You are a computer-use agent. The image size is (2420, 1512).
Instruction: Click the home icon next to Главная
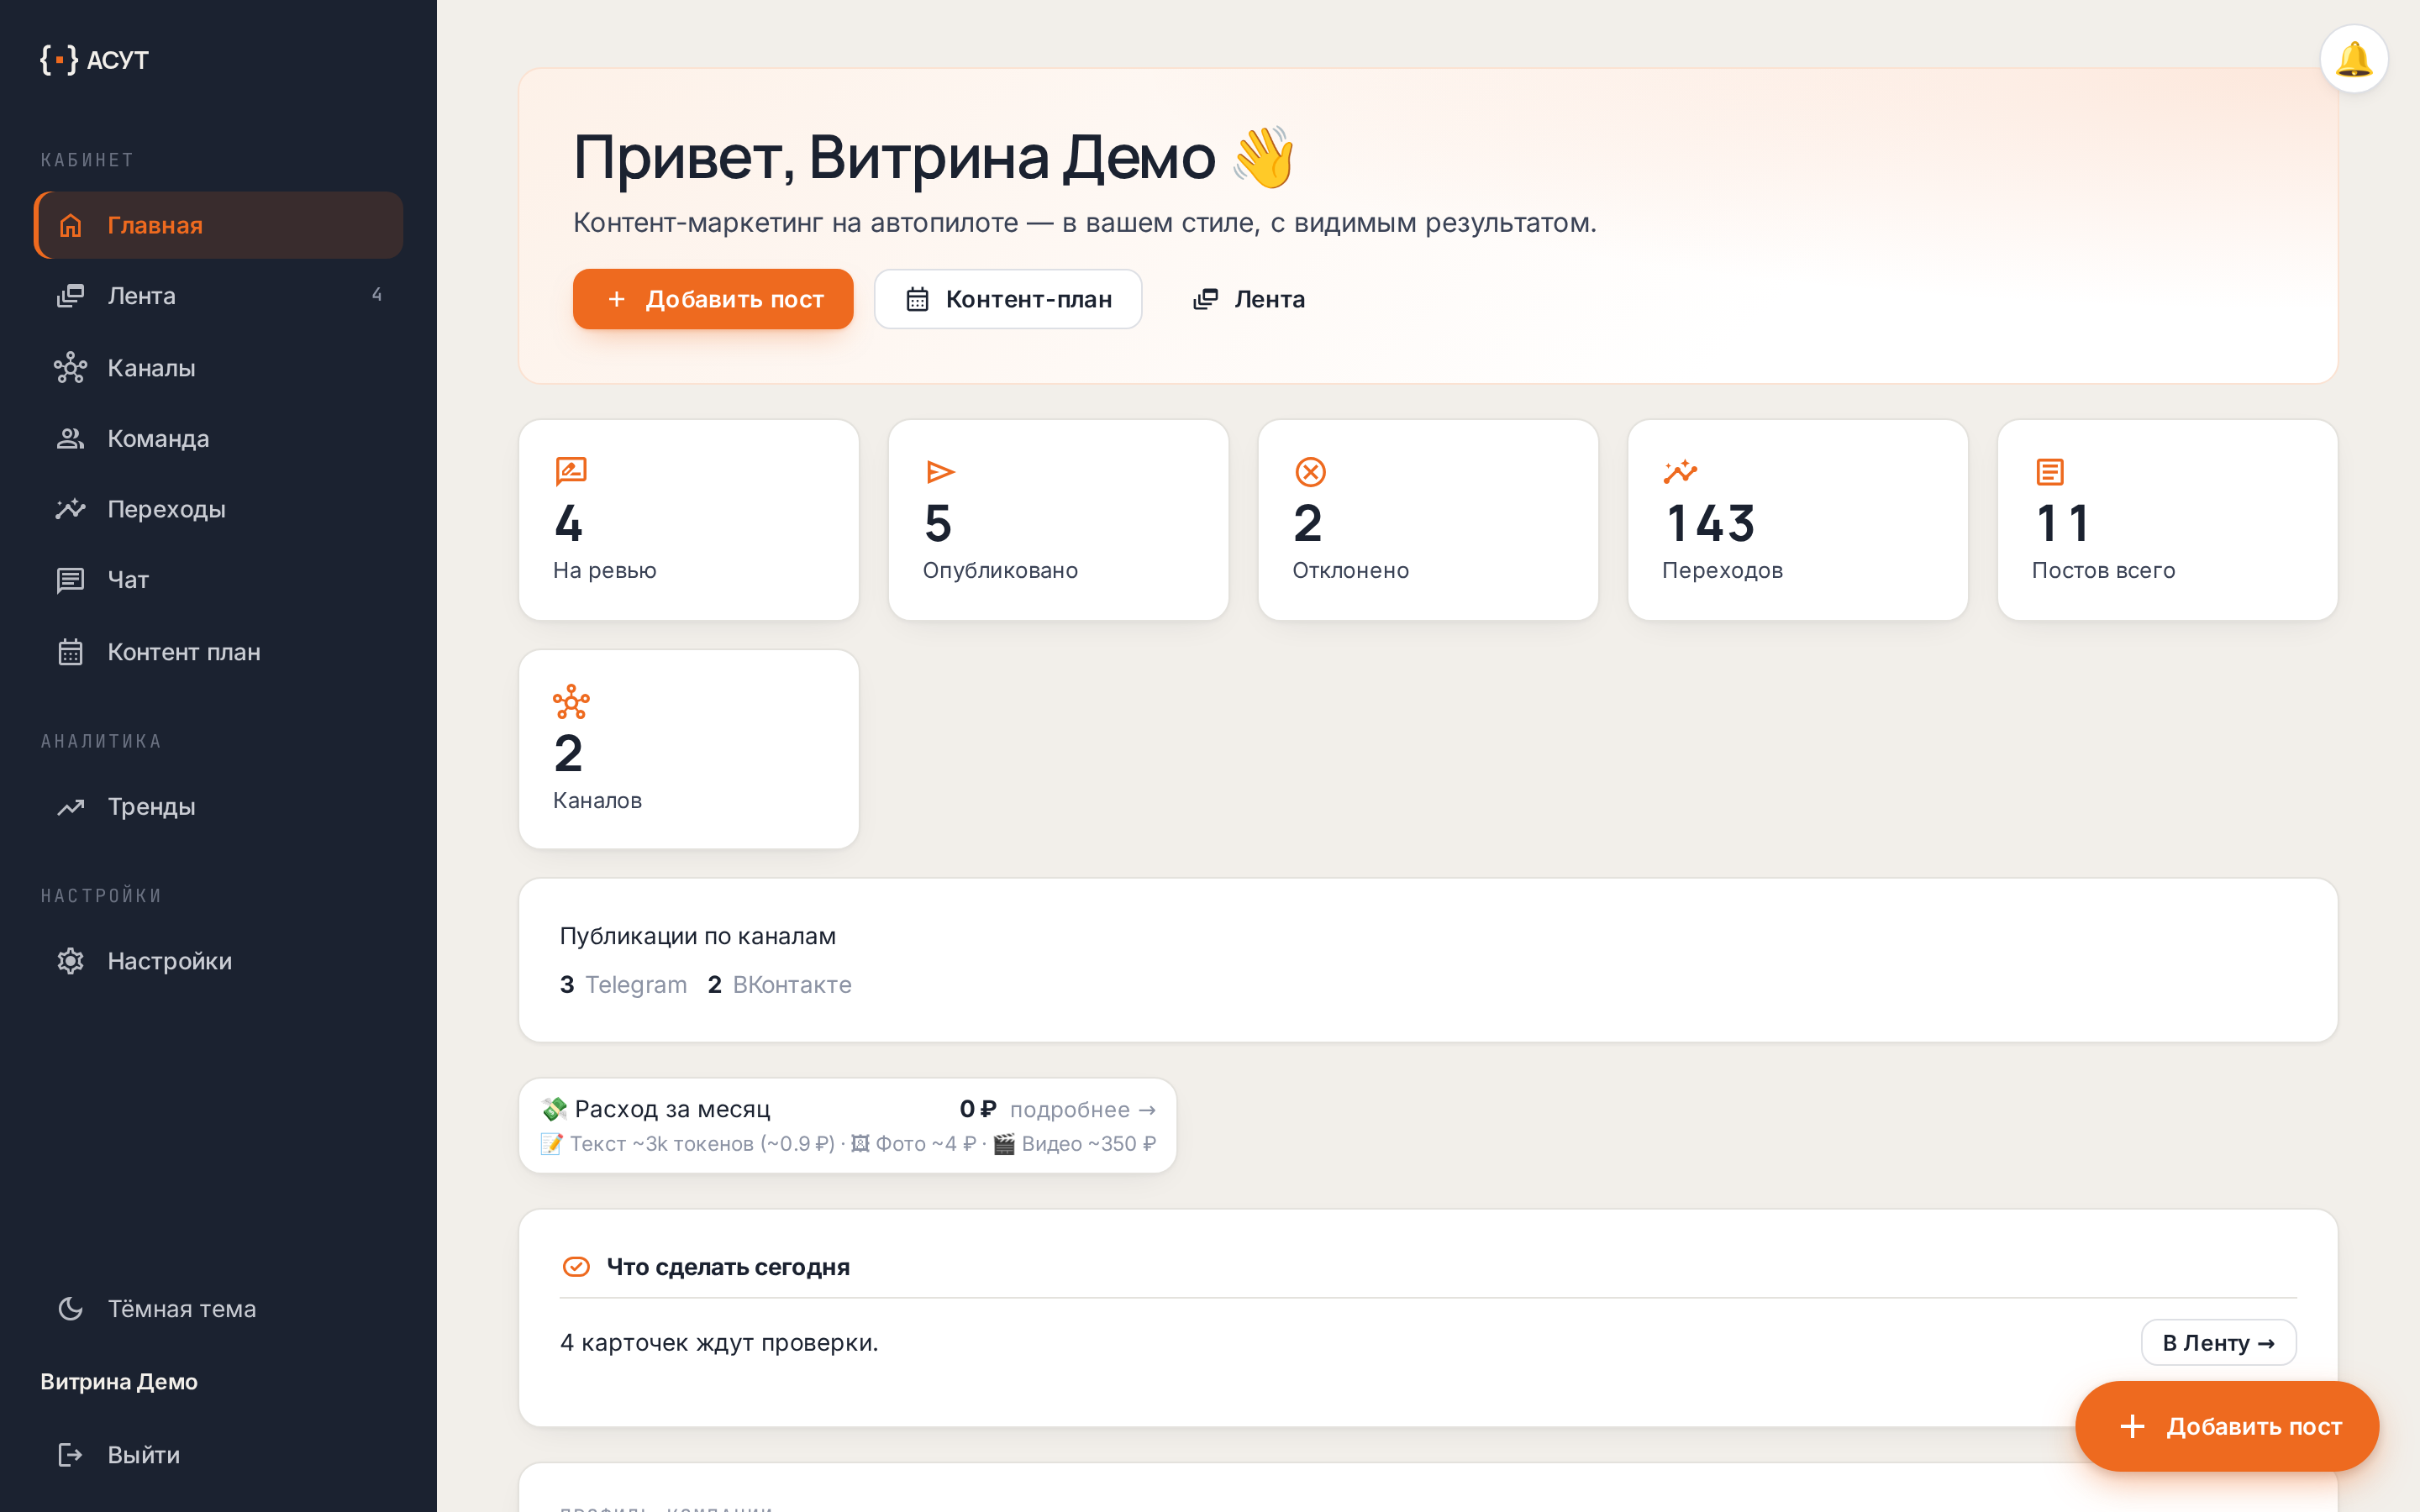(x=70, y=225)
